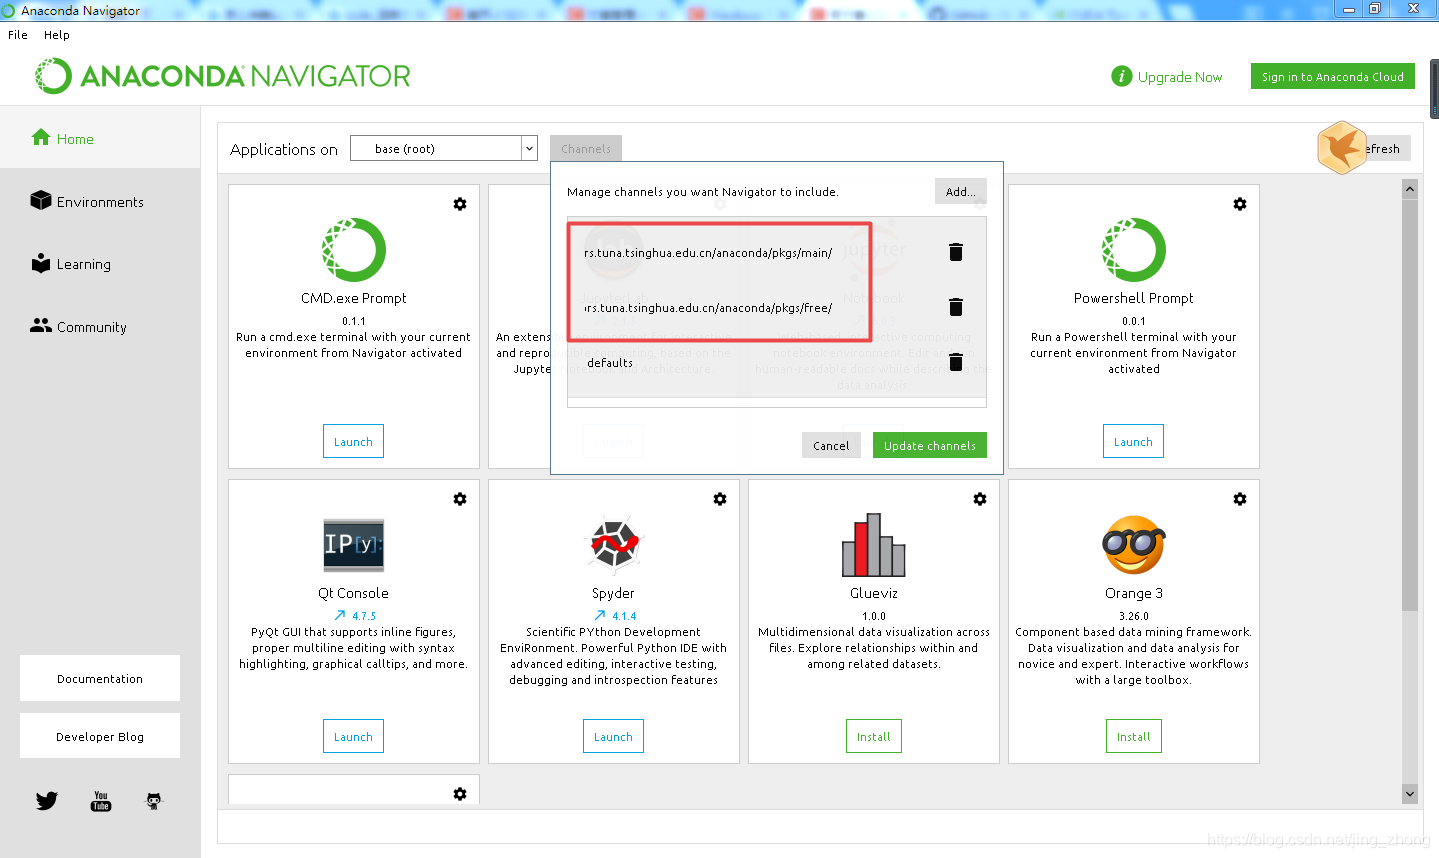Click the Community people icon
1439x858 pixels.
pos(41,325)
